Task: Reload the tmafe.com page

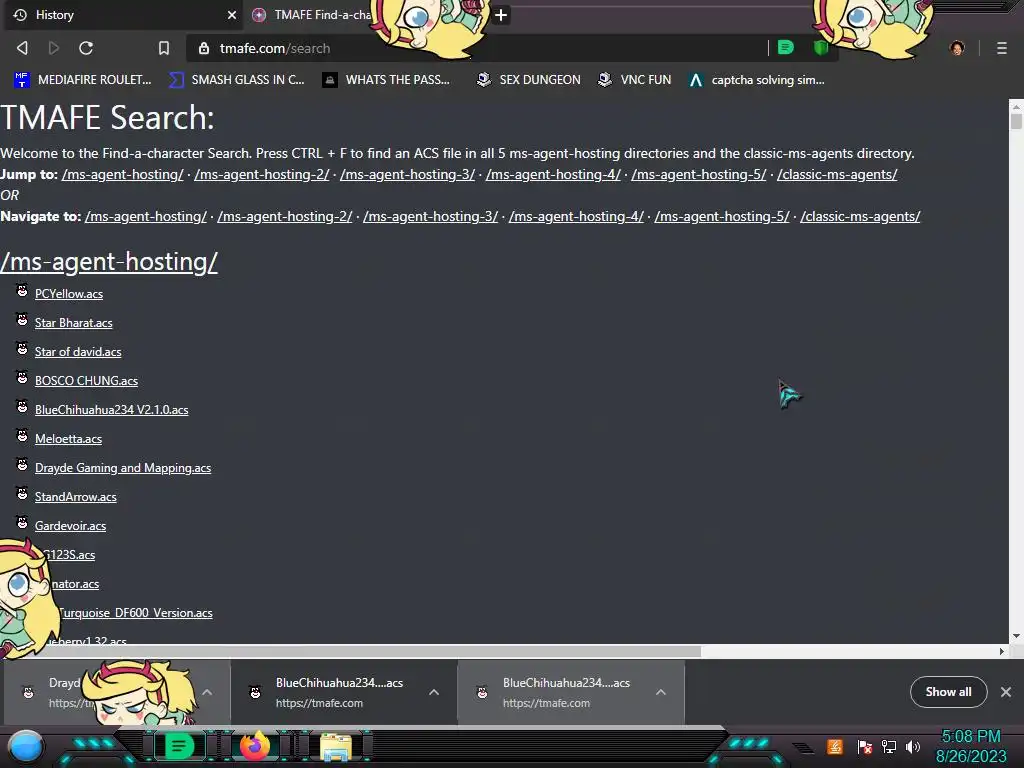Action: 86,48
